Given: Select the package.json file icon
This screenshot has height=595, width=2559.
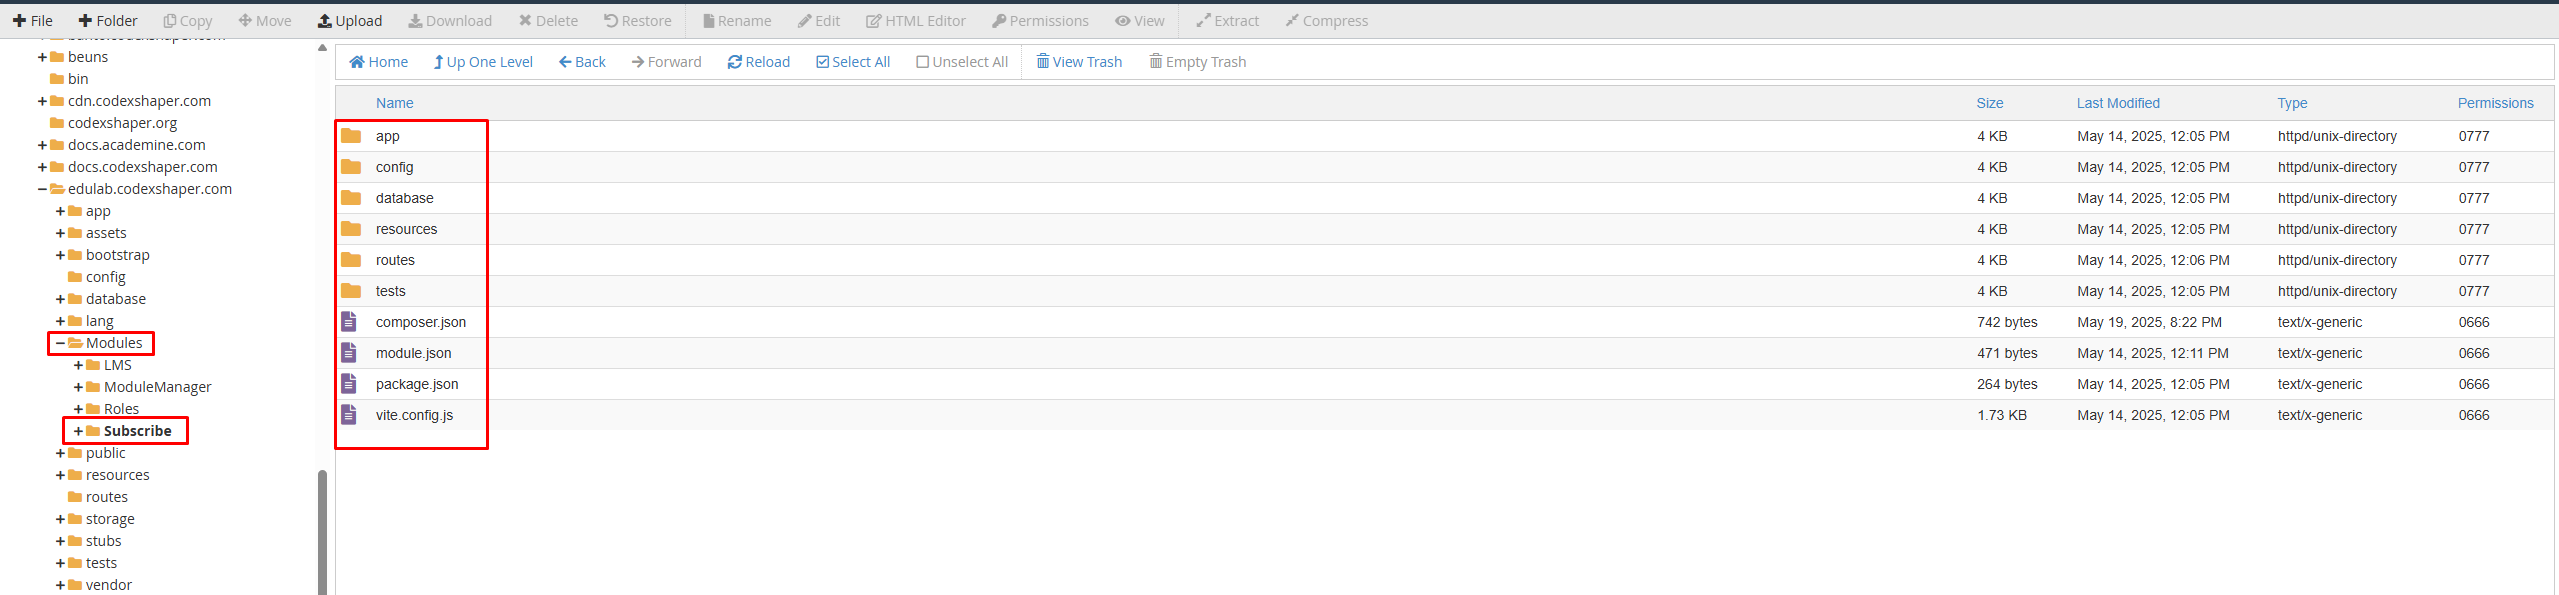Looking at the screenshot, I should [349, 383].
